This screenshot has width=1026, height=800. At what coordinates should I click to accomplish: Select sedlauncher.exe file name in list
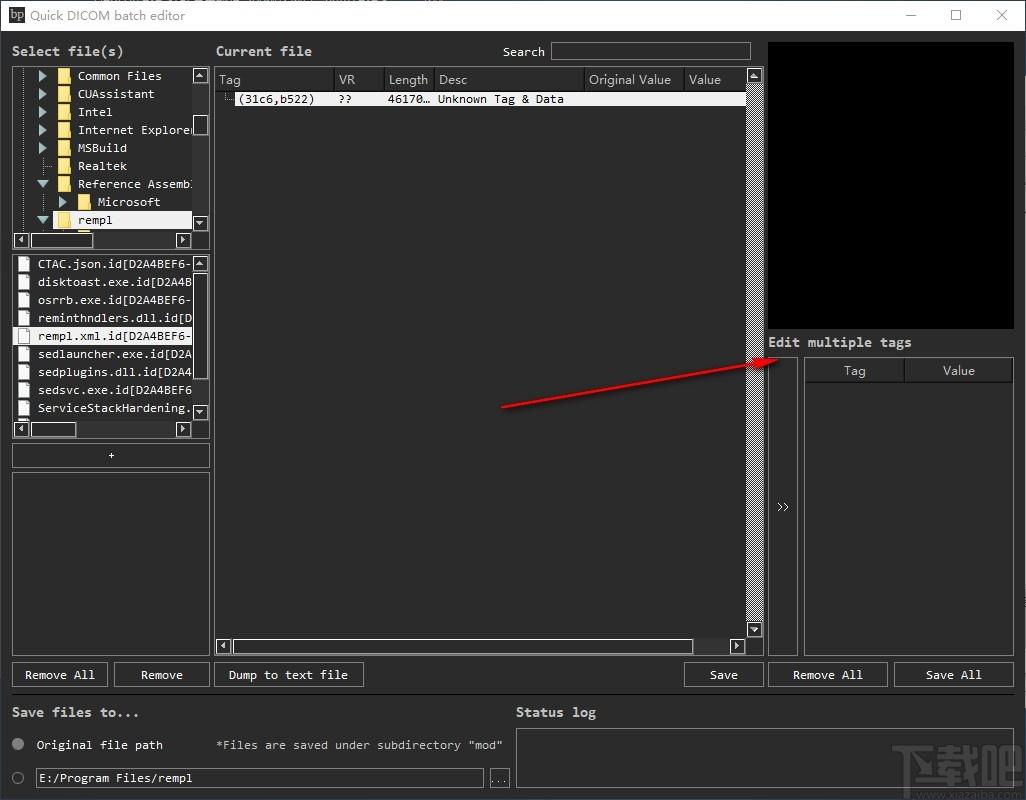(115, 354)
